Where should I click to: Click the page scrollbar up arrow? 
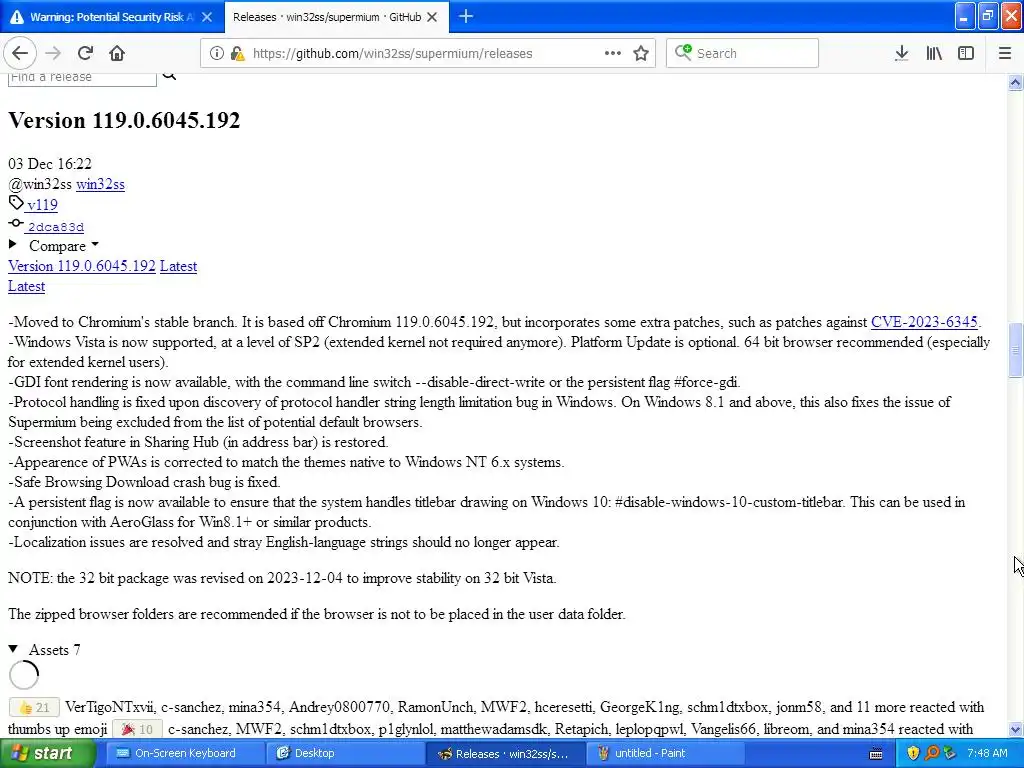[x=1015, y=82]
